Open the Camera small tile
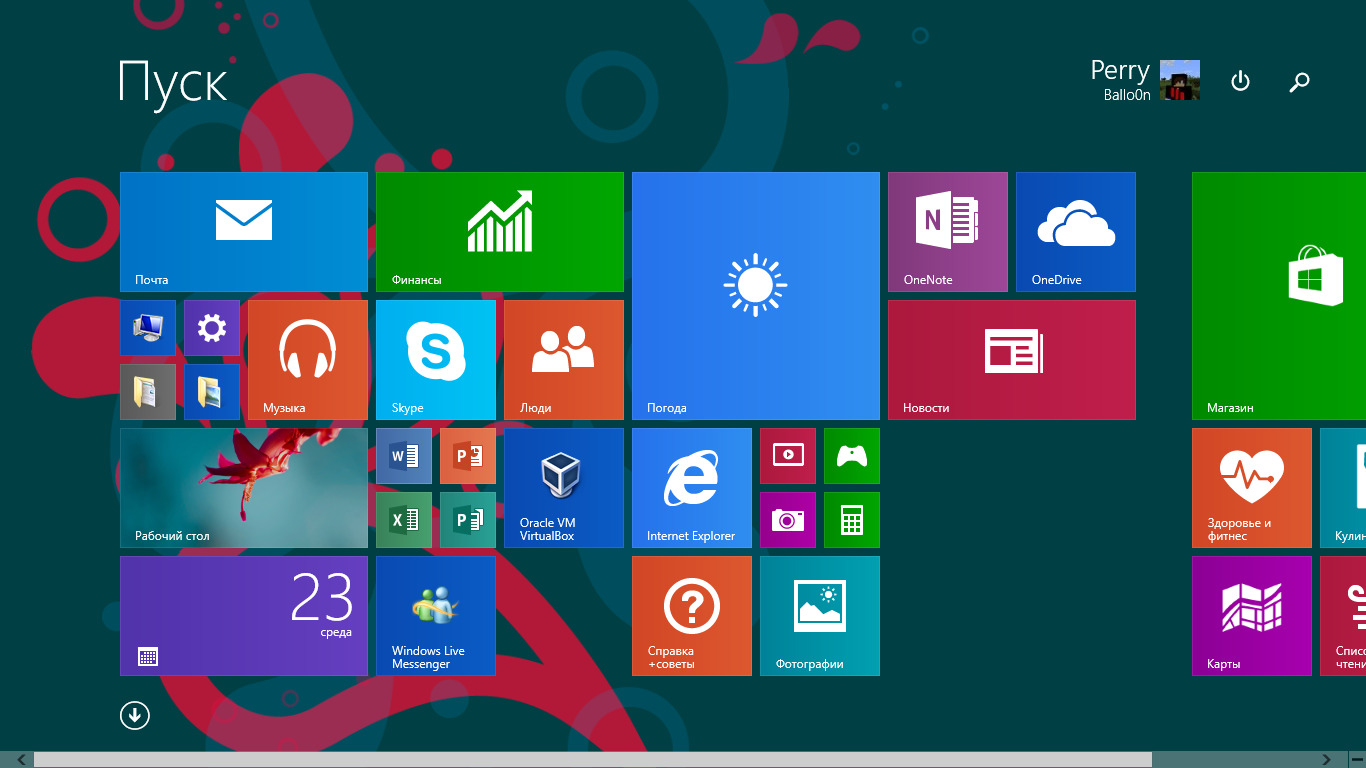This screenshot has width=1366, height=768. click(787, 520)
